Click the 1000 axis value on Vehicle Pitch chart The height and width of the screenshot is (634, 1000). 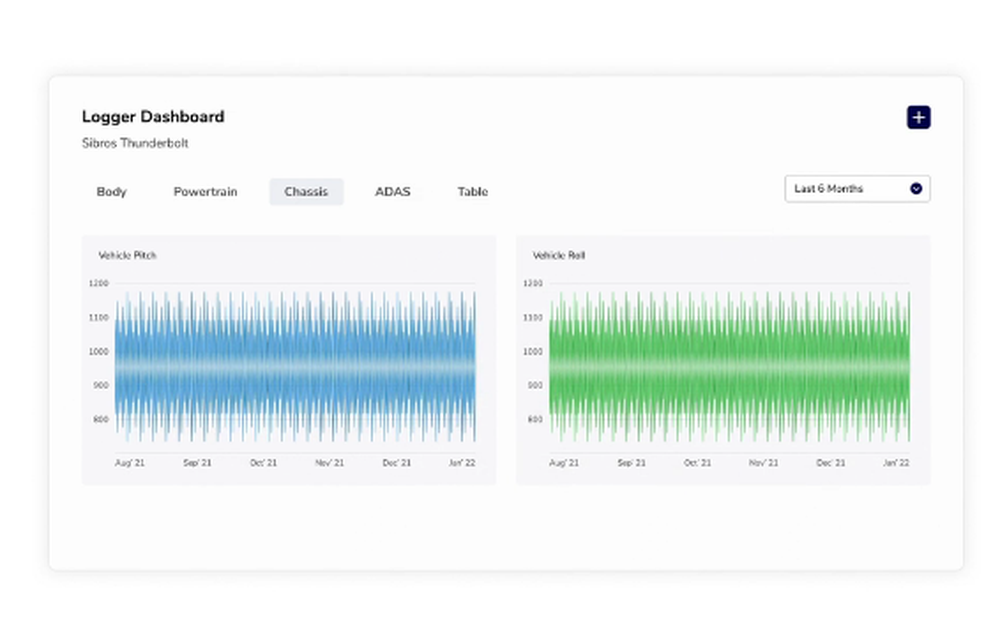pyautogui.click(x=99, y=351)
